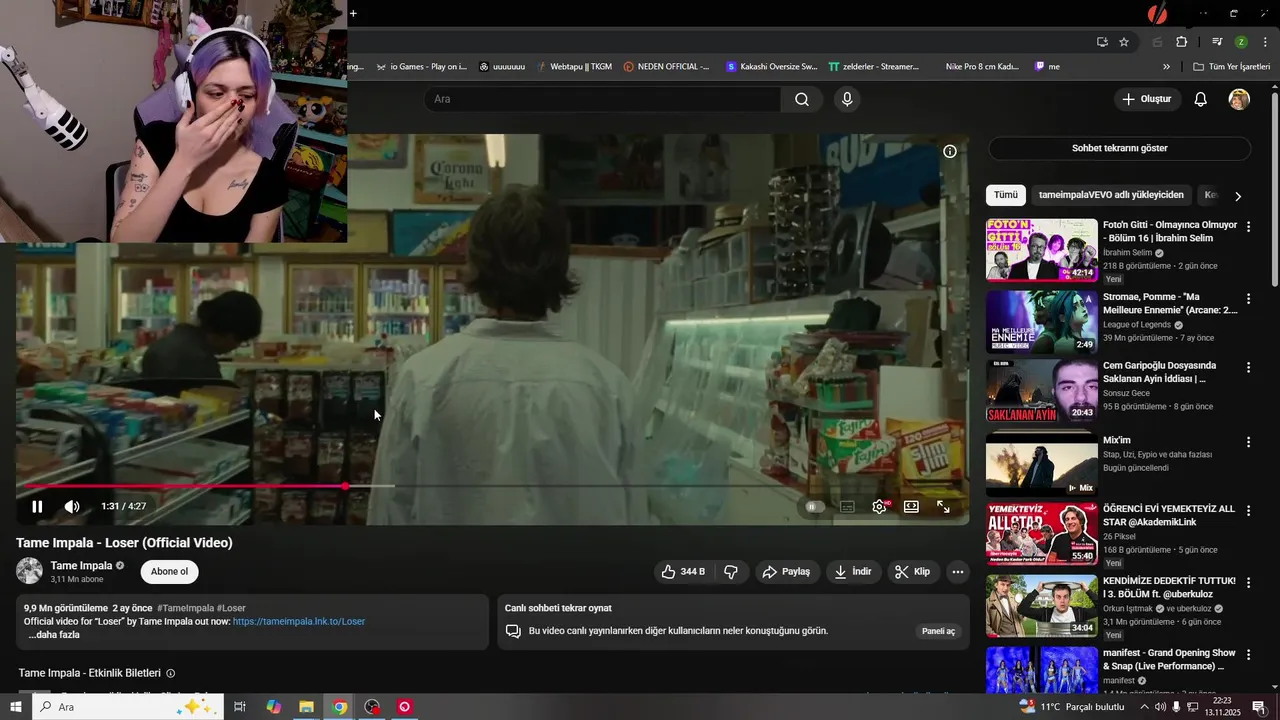Image resolution: width=1280 pixels, height=720 pixels.
Task: Open the Chrome profile Z avatar
Action: click(1241, 42)
